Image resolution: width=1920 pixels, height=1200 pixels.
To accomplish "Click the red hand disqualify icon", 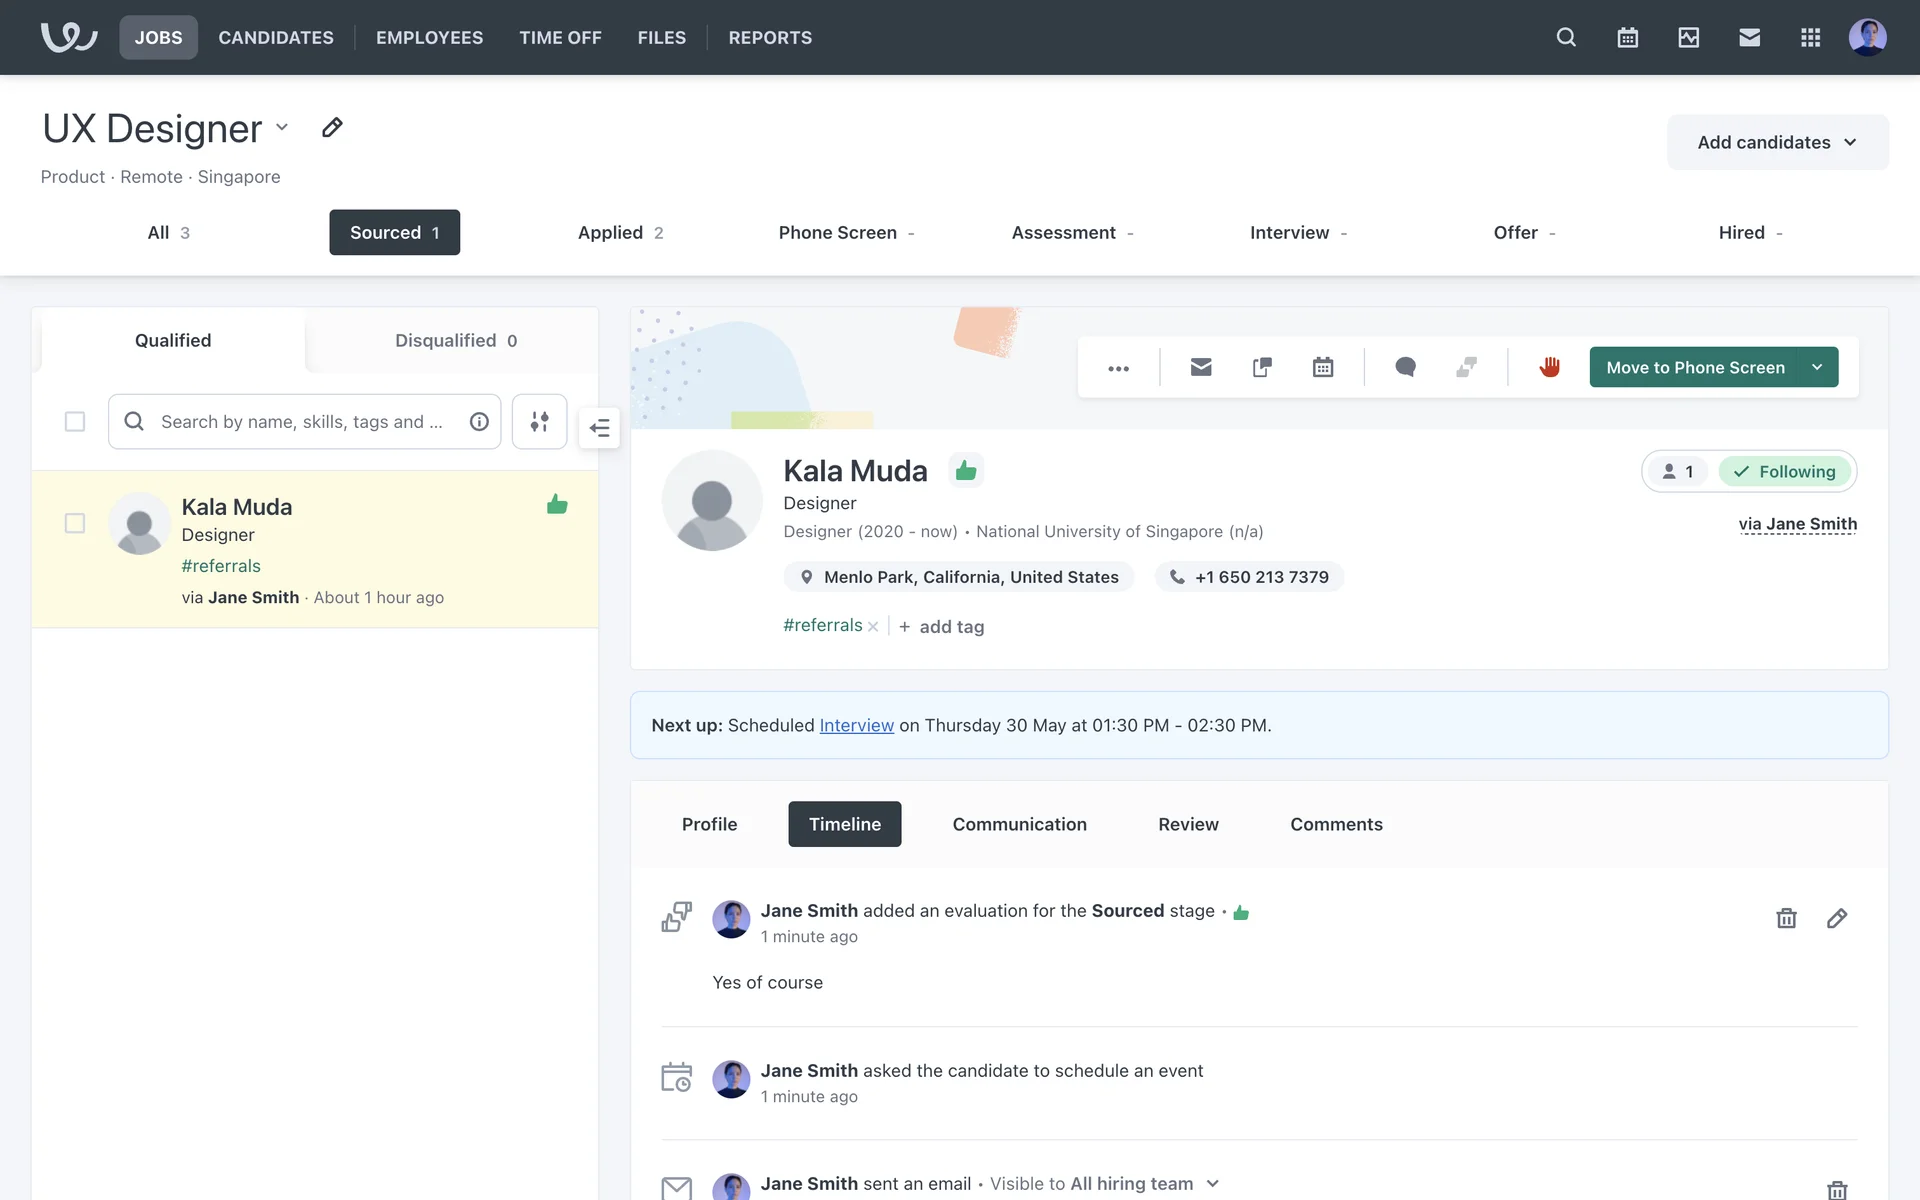I will click(x=1549, y=367).
